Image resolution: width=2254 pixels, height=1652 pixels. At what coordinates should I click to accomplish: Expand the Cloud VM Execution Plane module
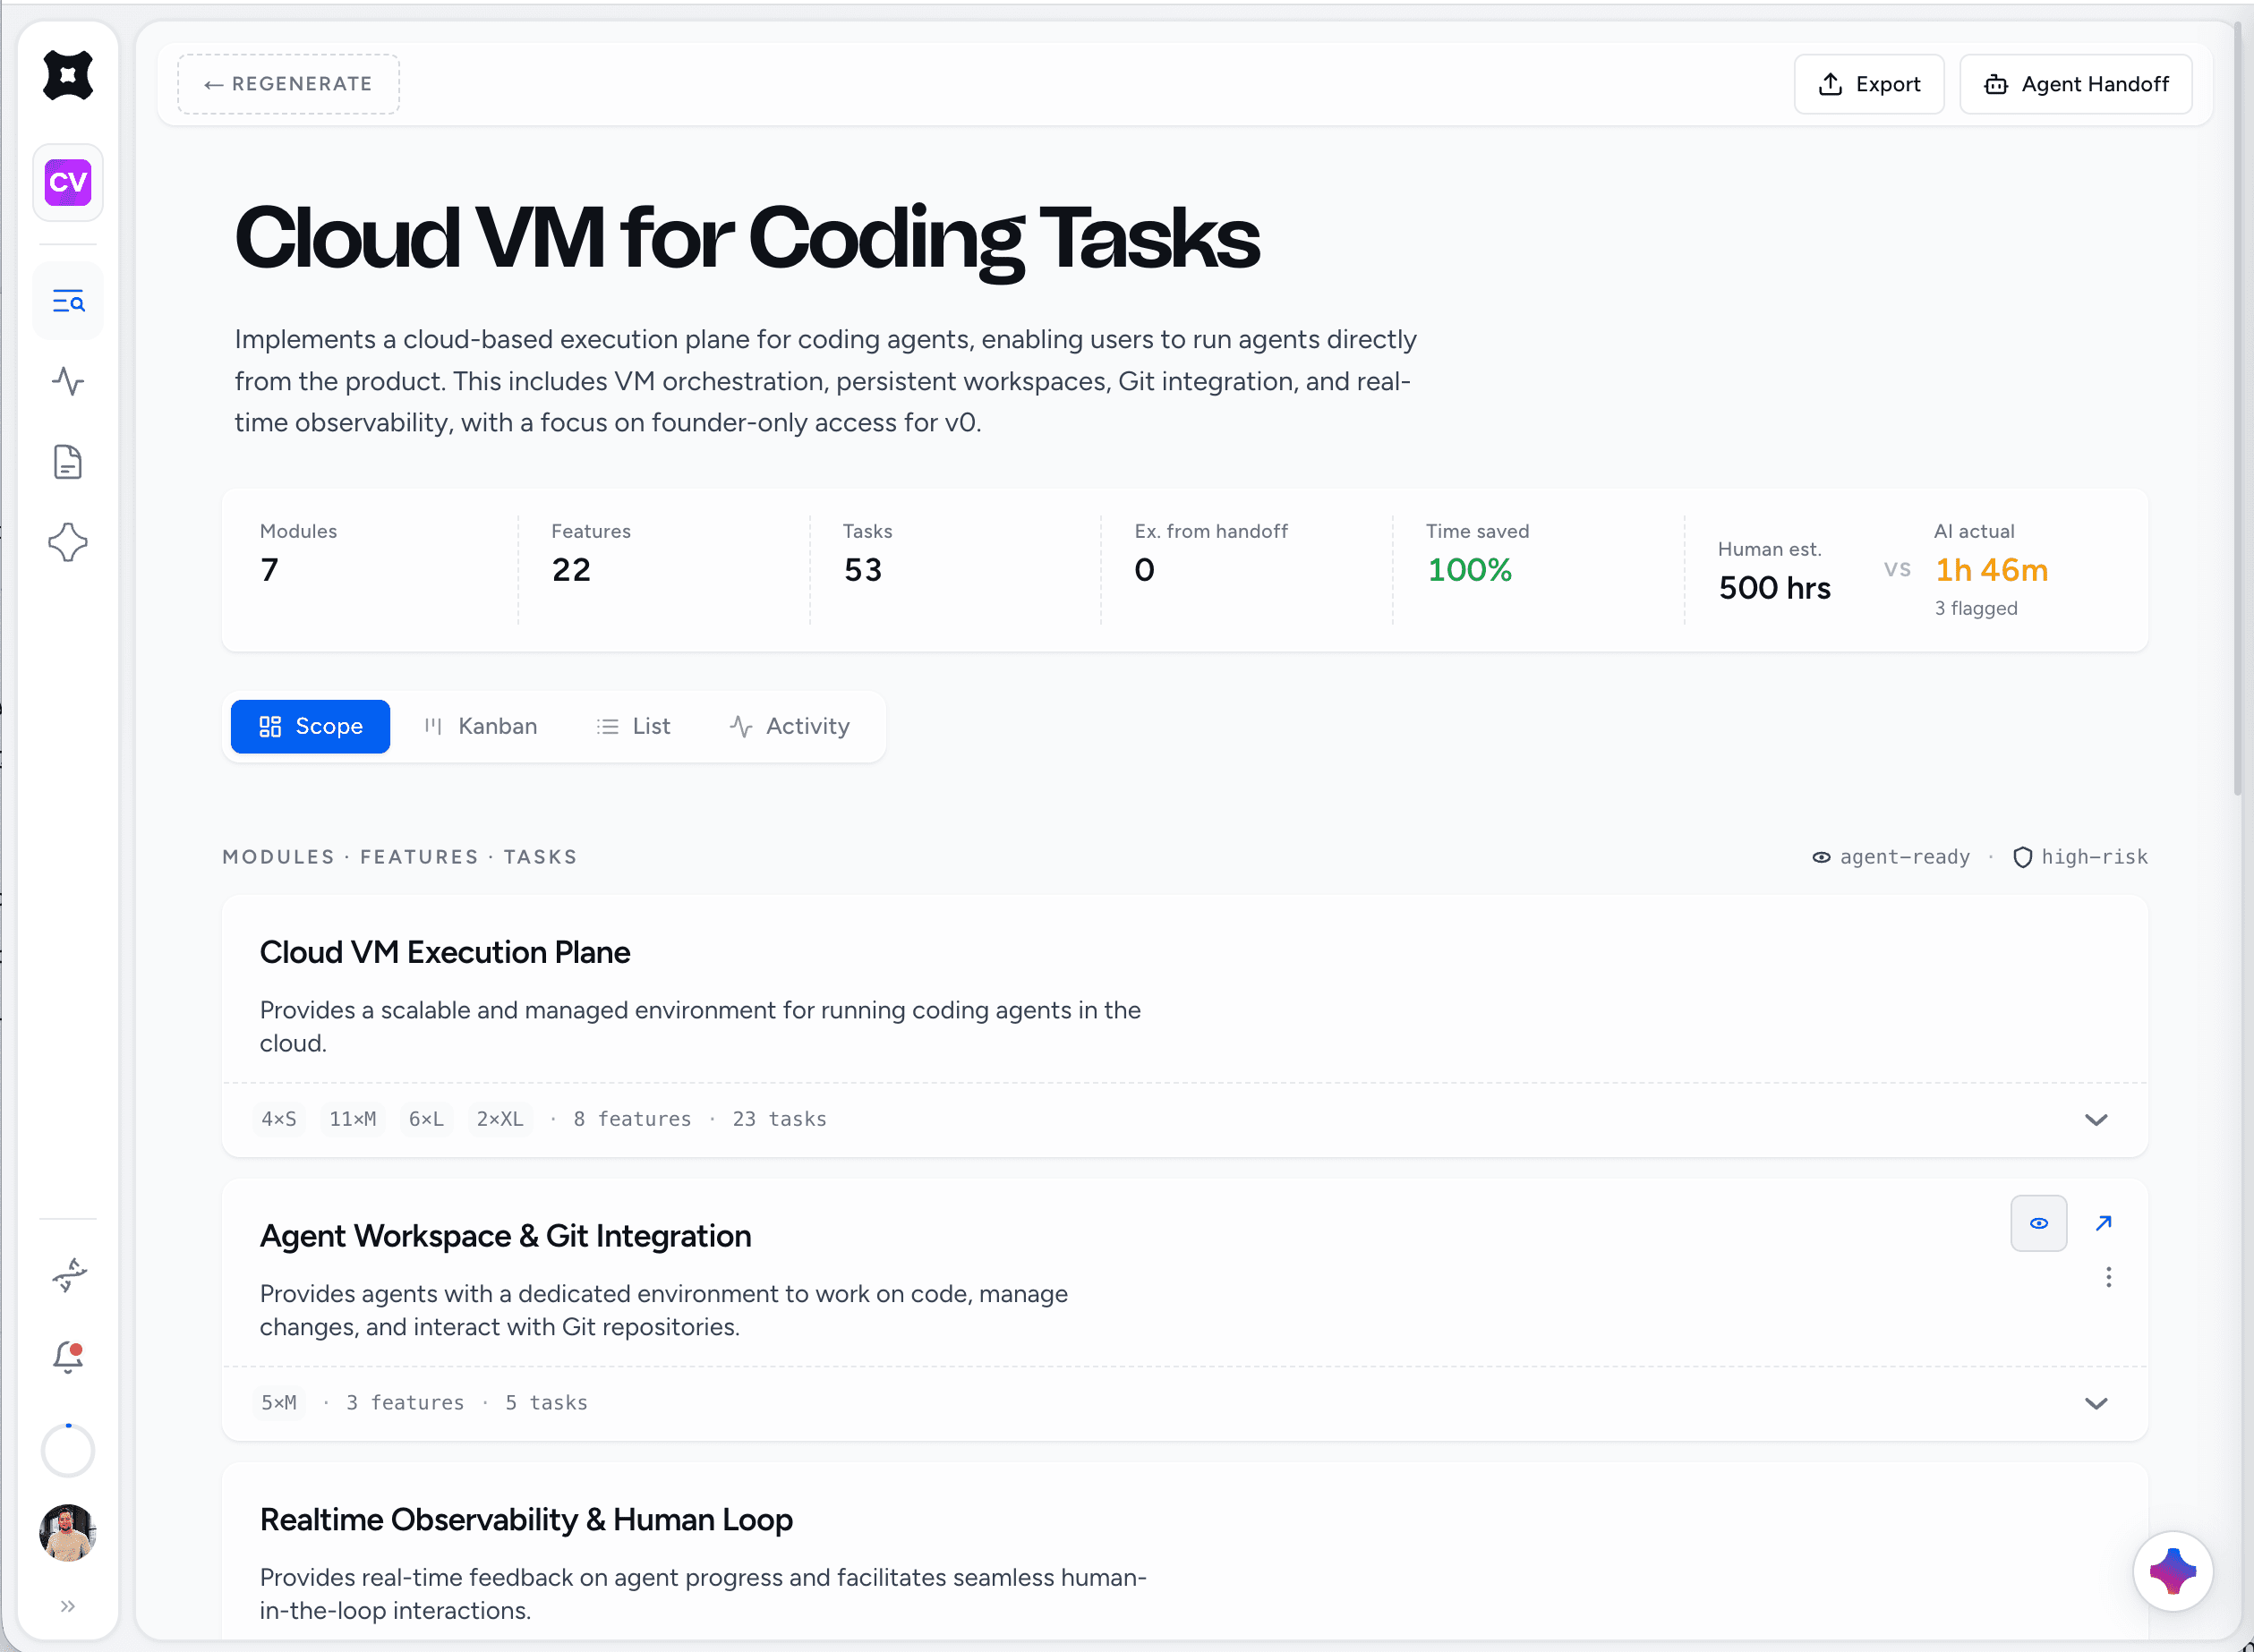click(2096, 1120)
